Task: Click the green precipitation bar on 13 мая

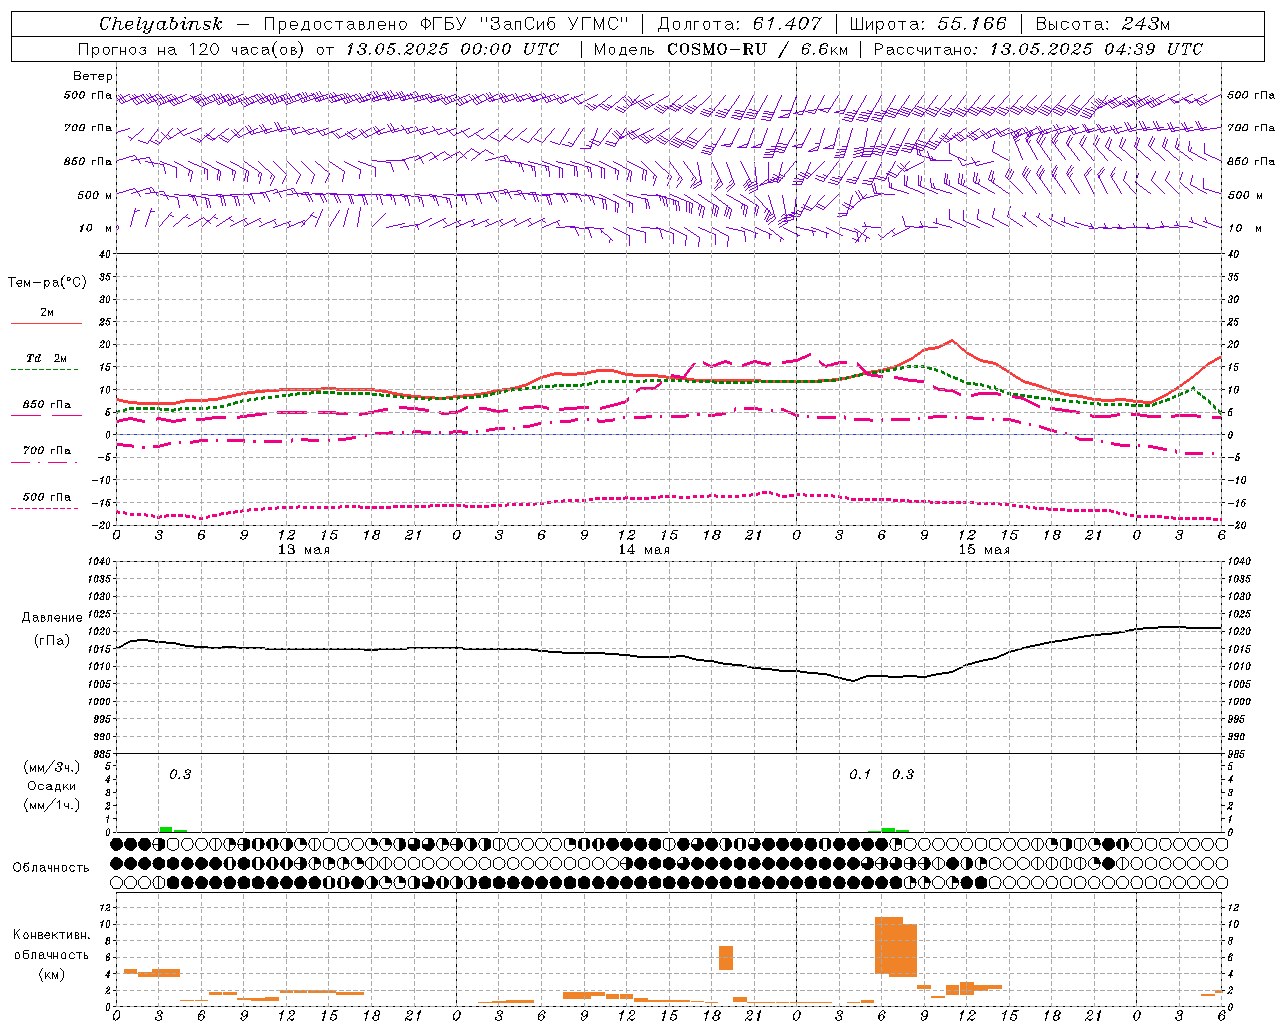Action: 172,829
